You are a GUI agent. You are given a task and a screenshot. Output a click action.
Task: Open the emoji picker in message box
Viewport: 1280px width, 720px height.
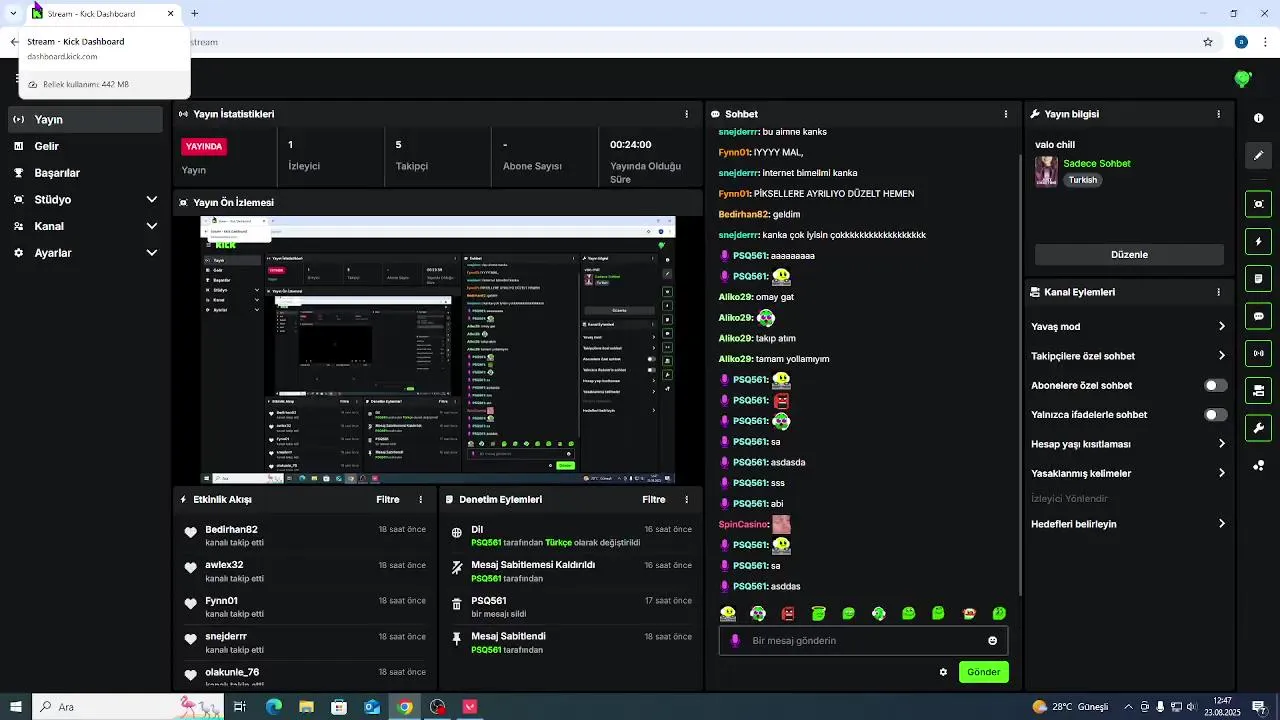pyautogui.click(x=992, y=641)
